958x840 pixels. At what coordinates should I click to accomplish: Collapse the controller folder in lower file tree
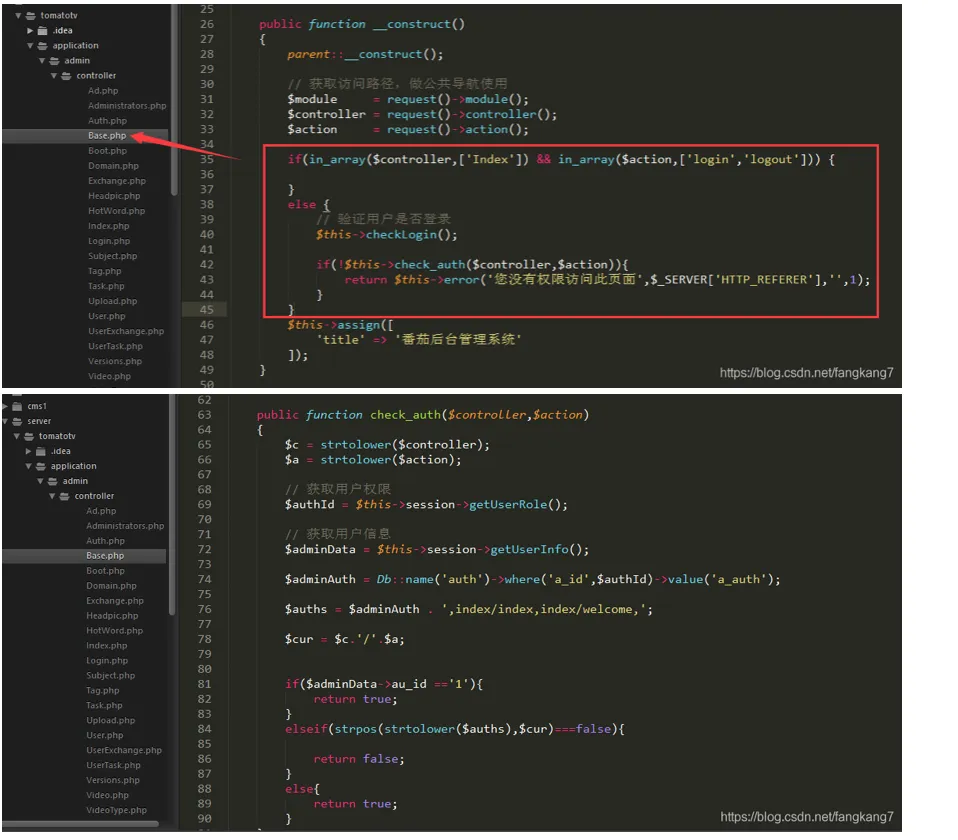point(52,496)
